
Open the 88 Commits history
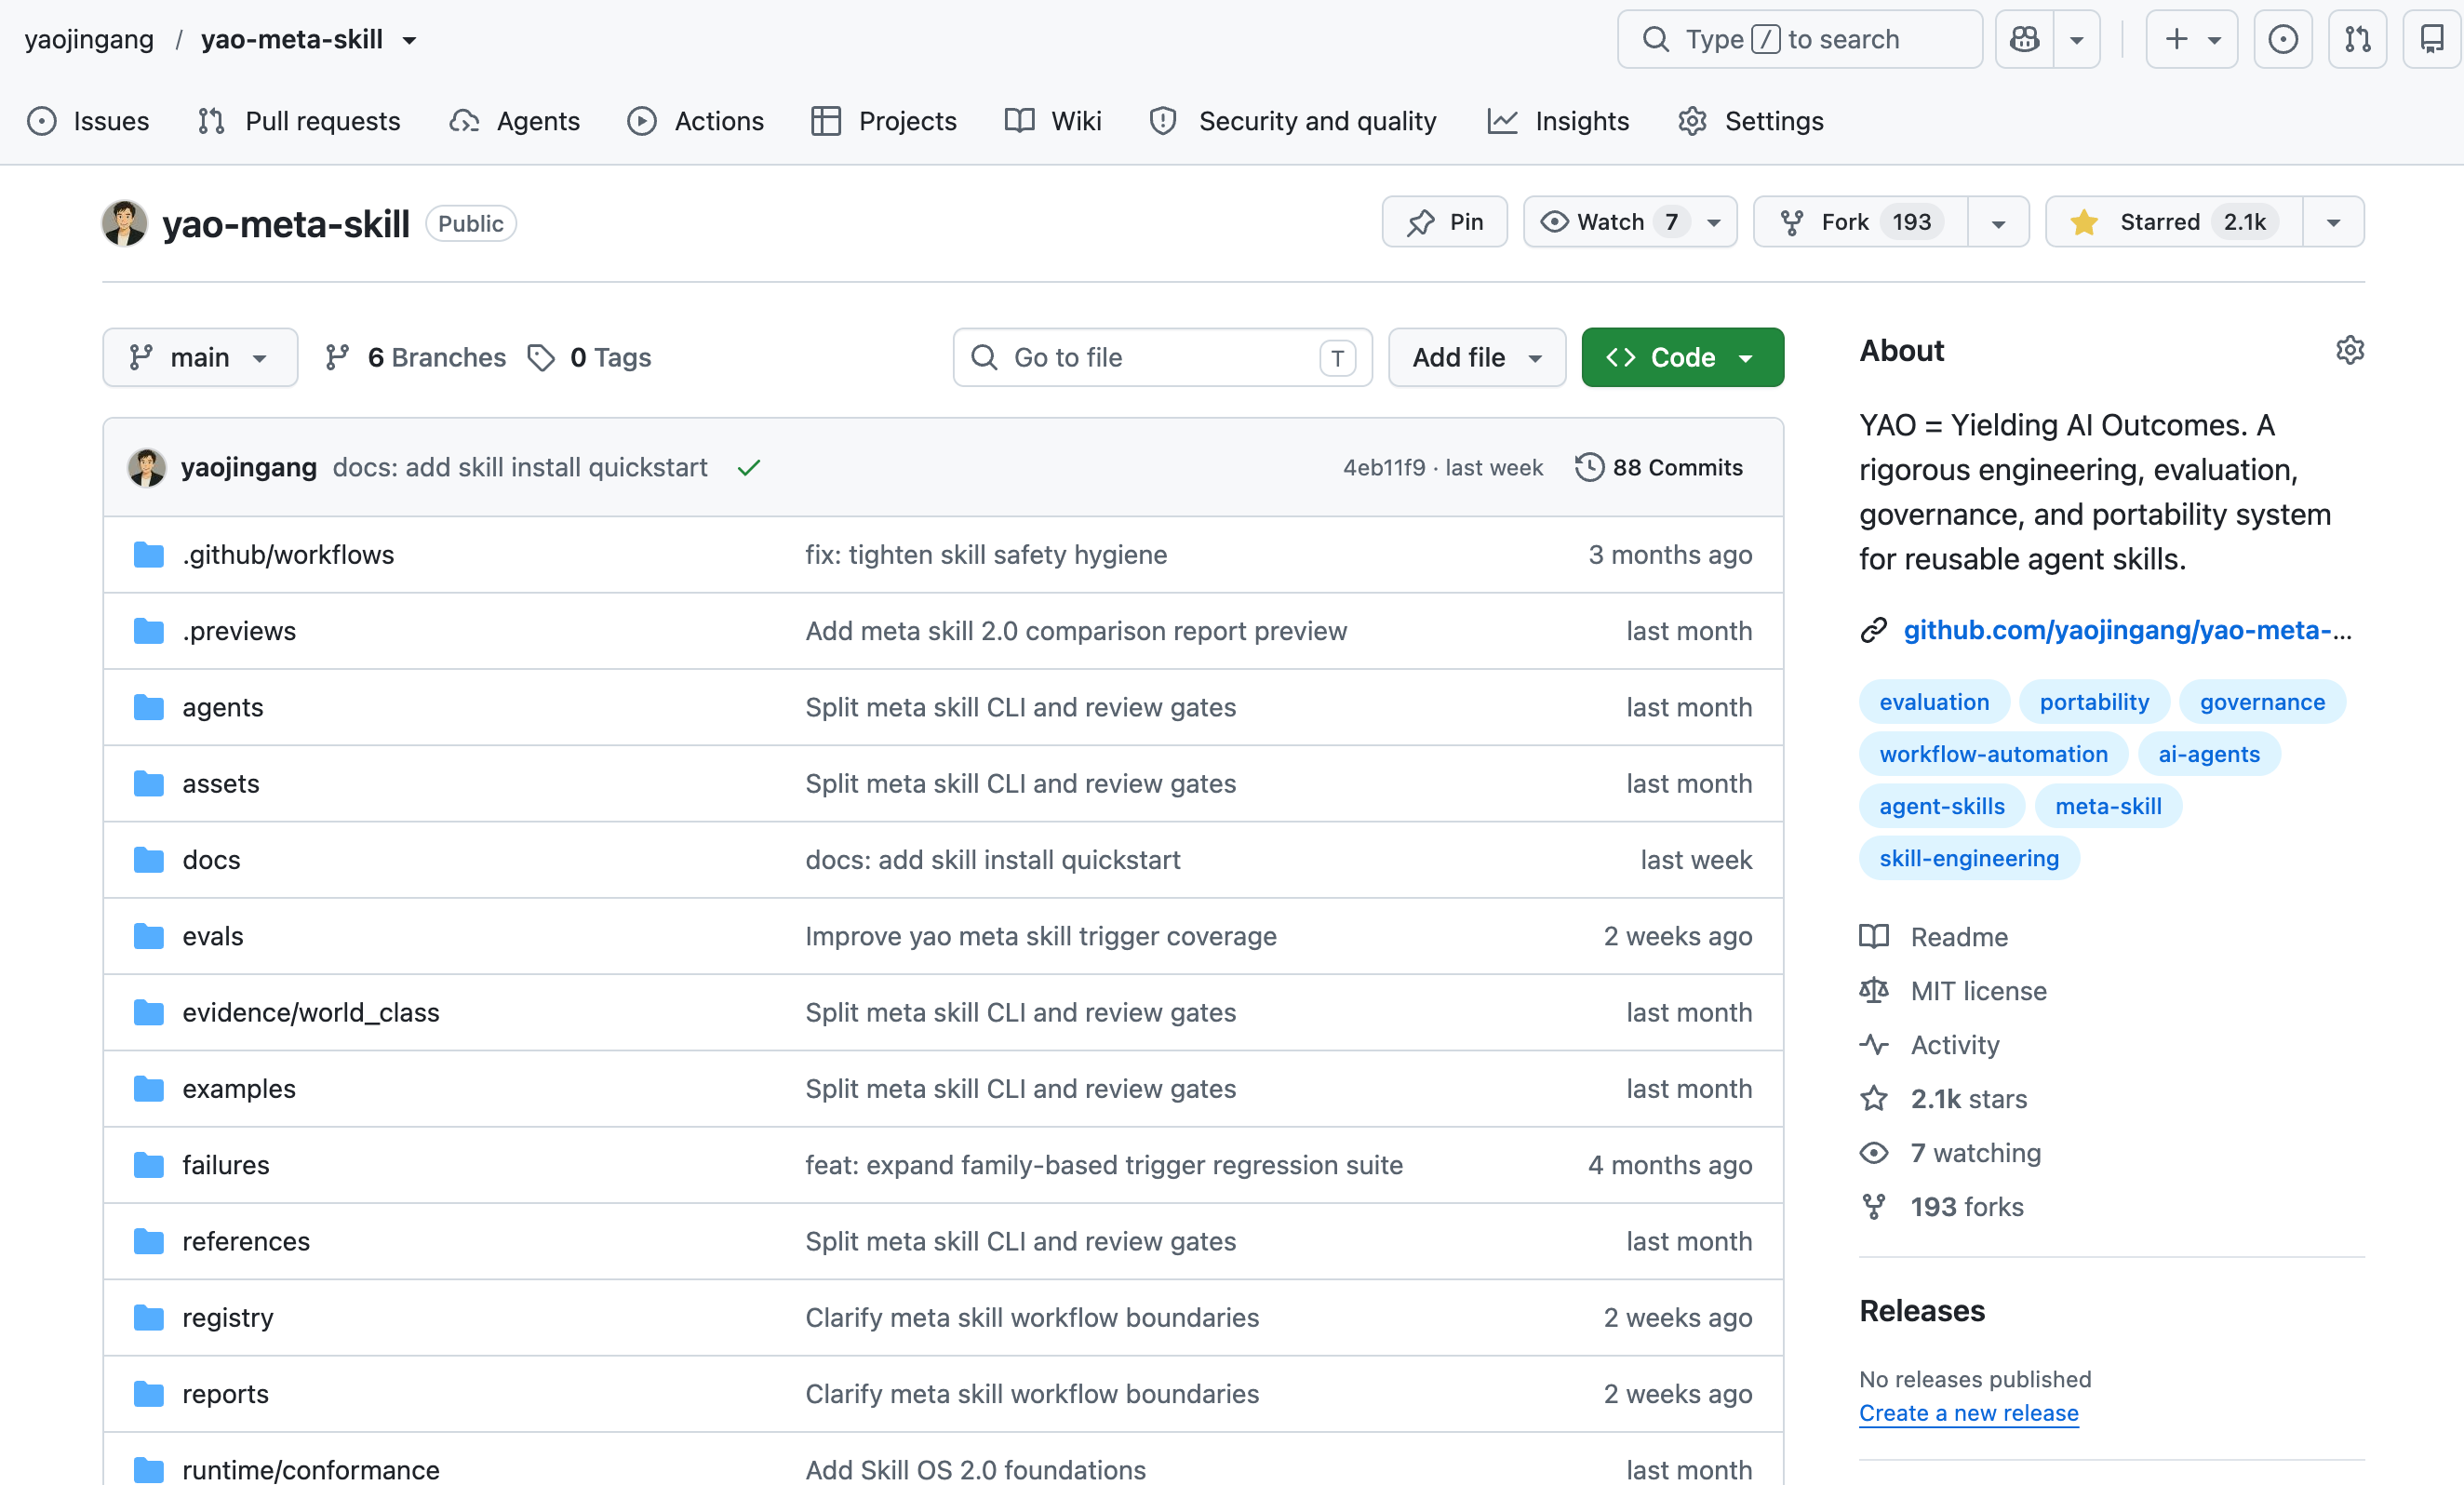[1659, 467]
